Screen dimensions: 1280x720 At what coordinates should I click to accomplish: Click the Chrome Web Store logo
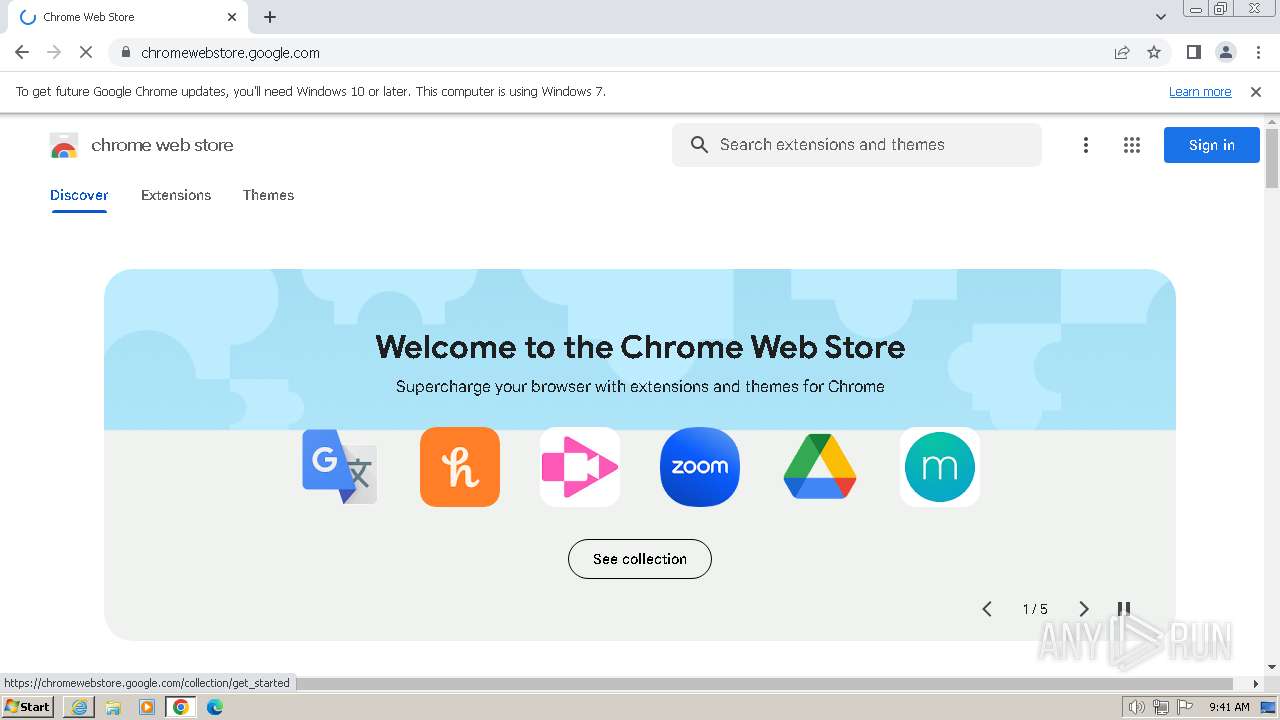(x=64, y=146)
